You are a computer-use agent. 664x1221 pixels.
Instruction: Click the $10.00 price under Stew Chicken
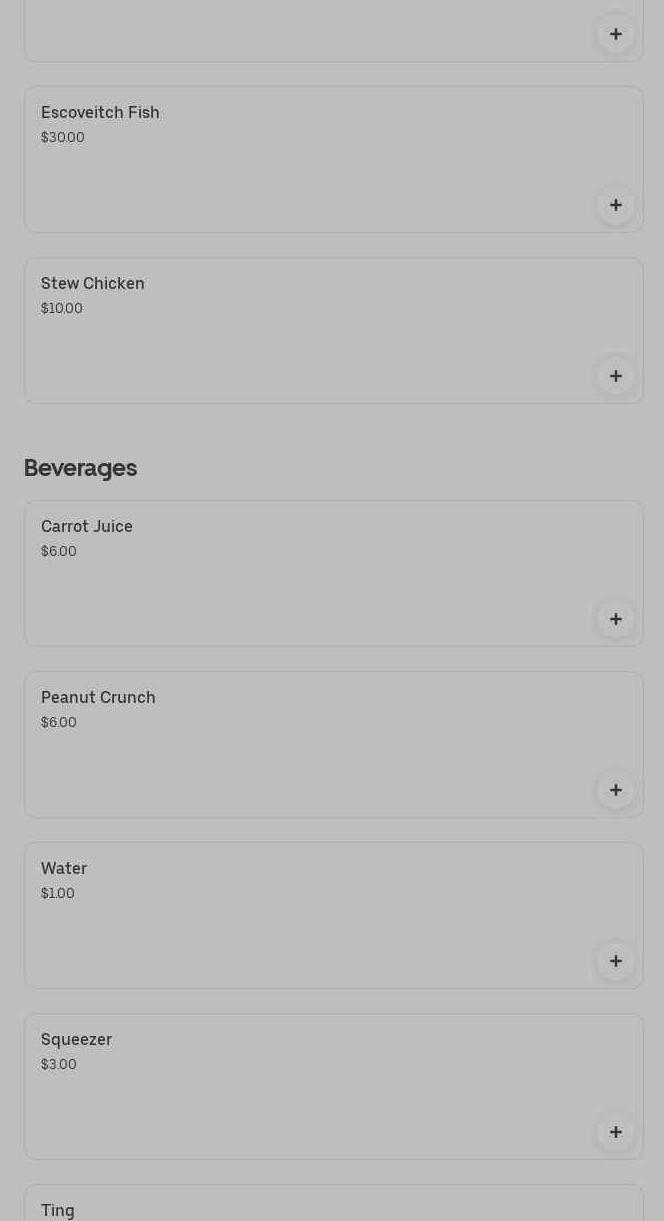point(62,309)
